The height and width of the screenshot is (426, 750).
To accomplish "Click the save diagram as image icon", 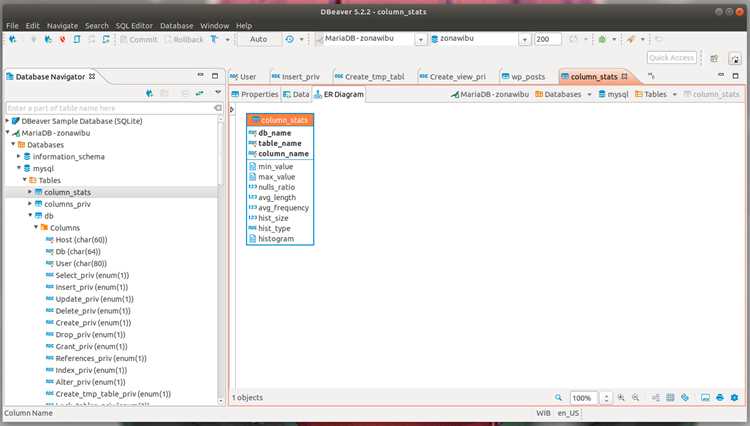I will click(705, 397).
